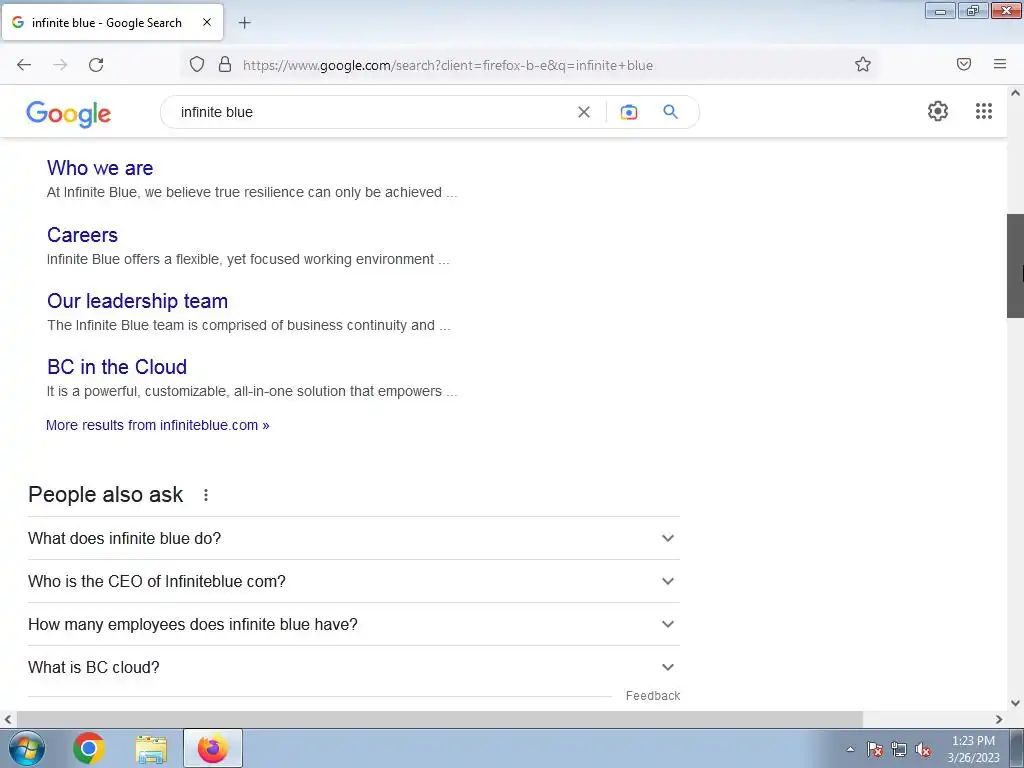
Task: Search by image with camera icon
Action: (x=629, y=112)
